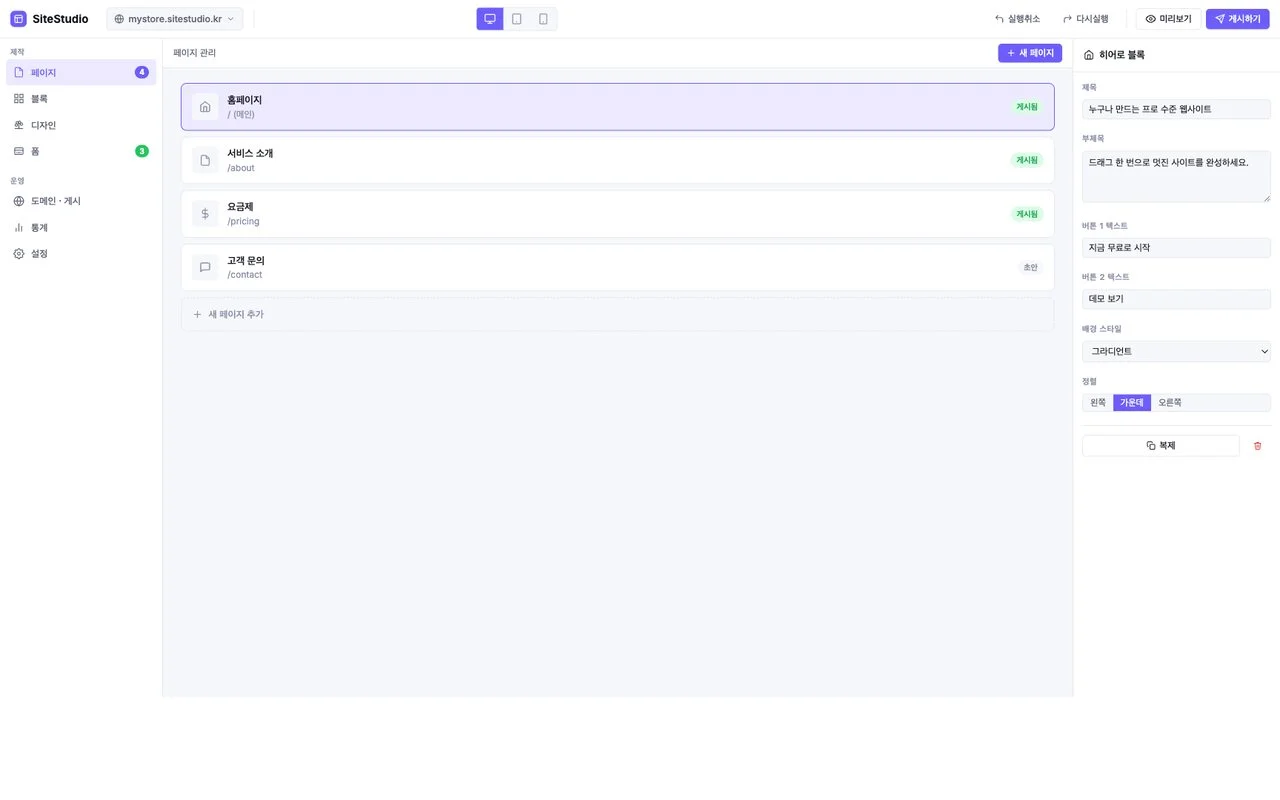1280x800 pixels.
Task: Click the 게시하기 publish button
Action: 1237,19
